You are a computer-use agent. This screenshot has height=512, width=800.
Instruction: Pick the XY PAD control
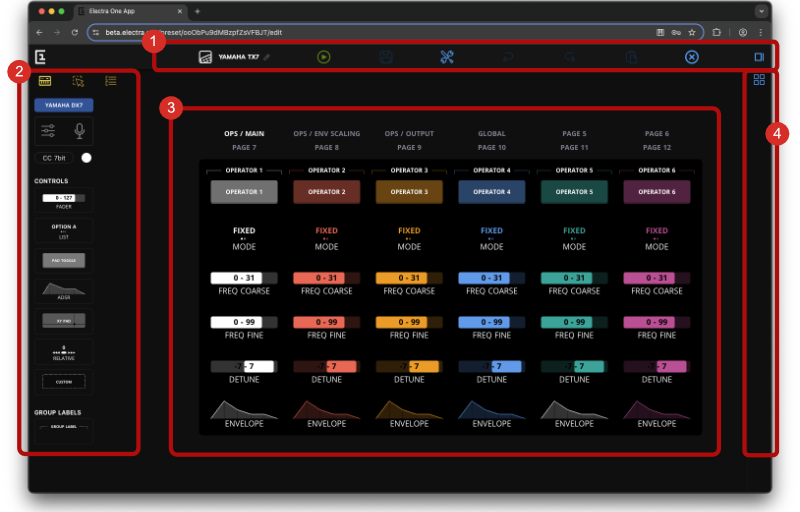64,321
